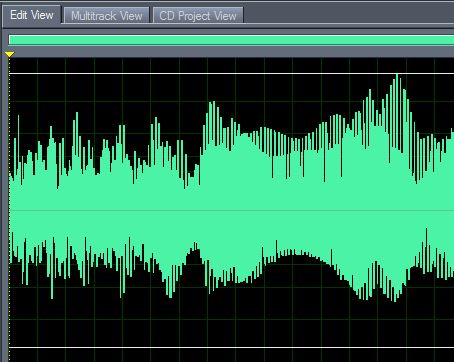
Task: Open the CD Project View tab
Action: (x=198, y=16)
